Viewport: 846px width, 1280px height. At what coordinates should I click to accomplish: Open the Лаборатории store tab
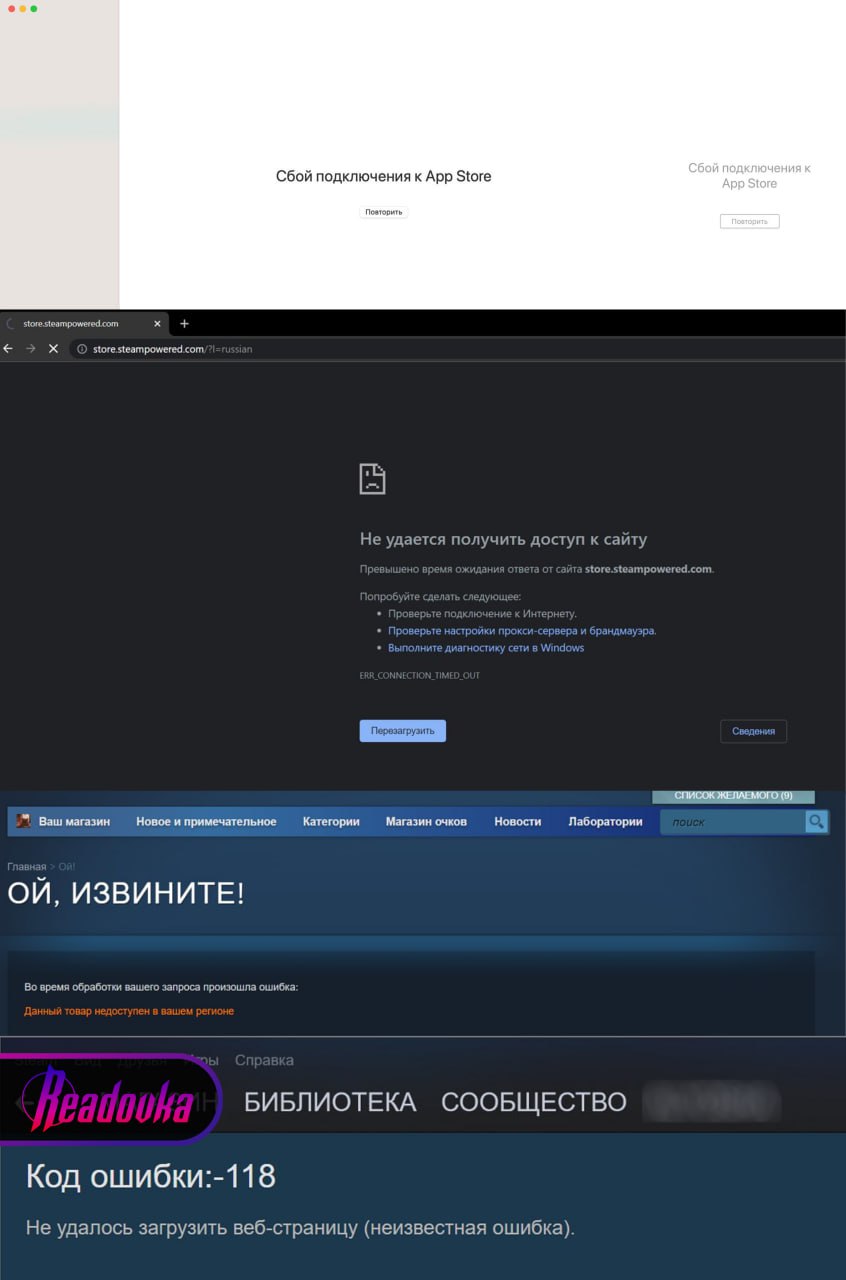[605, 822]
